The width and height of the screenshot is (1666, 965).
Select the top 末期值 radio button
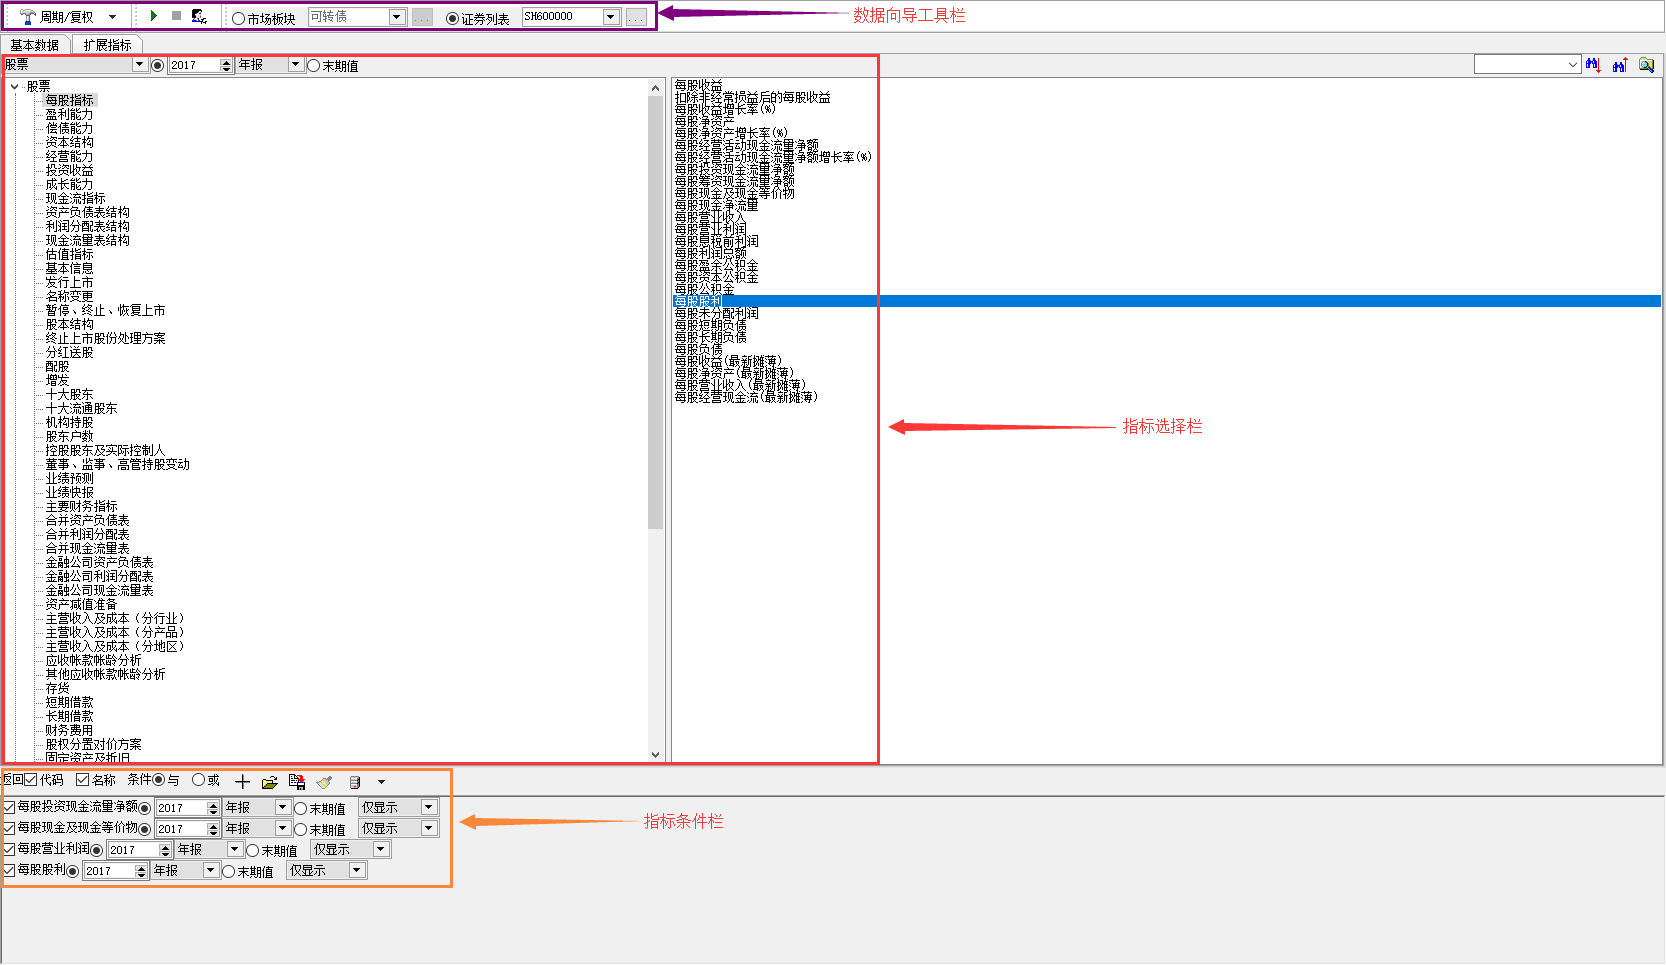tap(314, 66)
